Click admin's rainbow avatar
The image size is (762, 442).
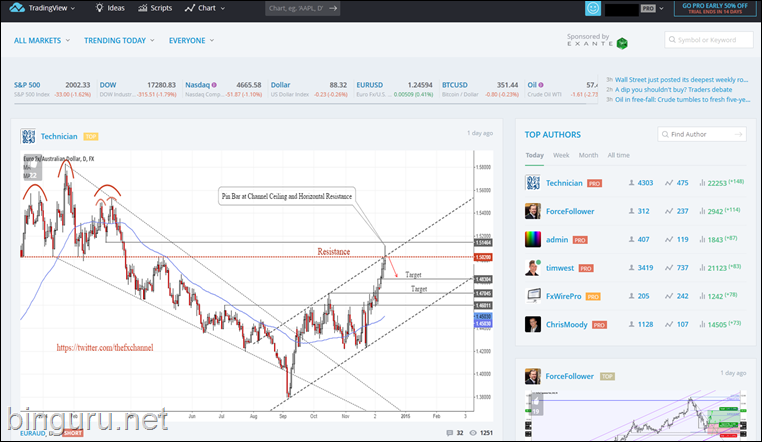533,239
